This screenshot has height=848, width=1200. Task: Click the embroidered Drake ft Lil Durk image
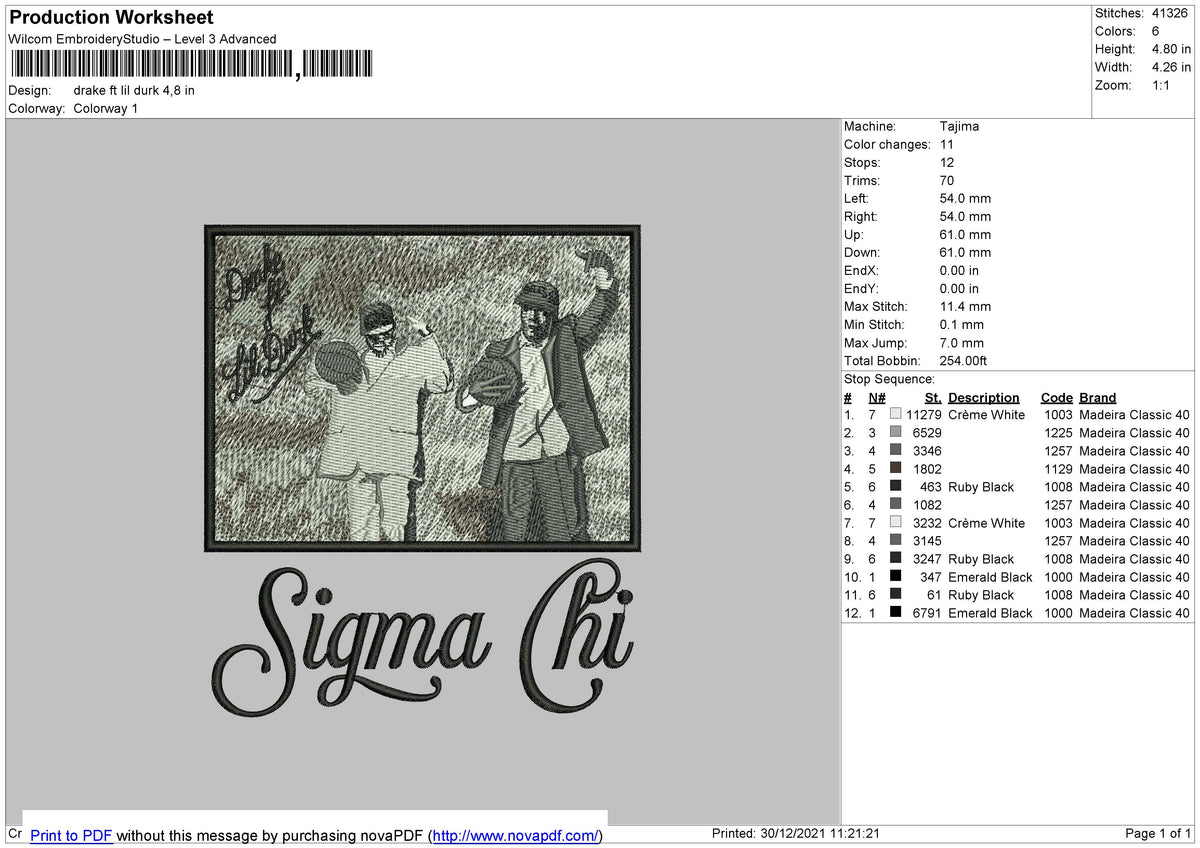point(422,388)
